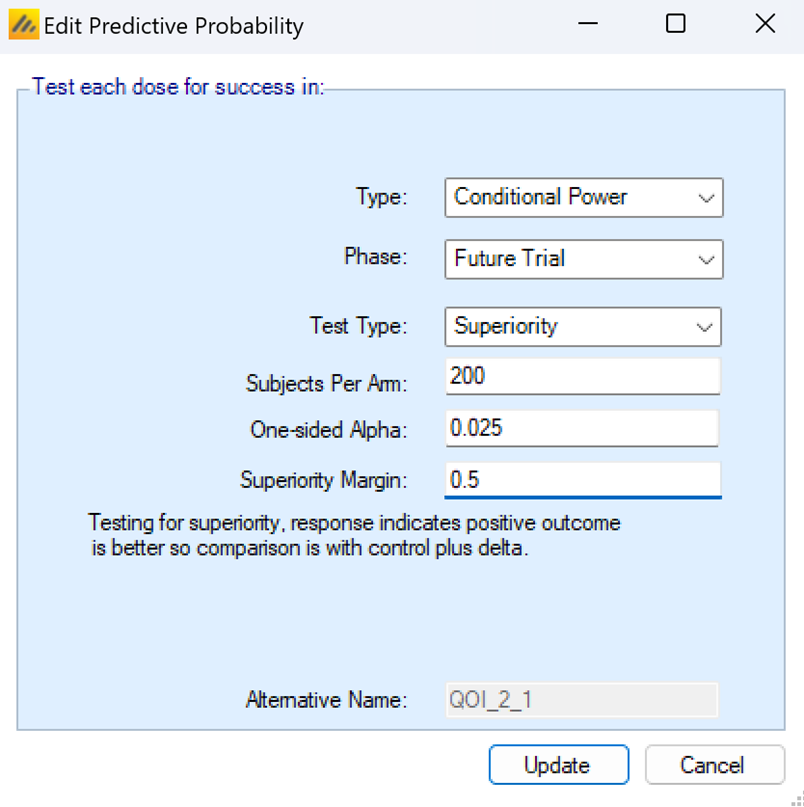
Task: Click the disabled Alternative Name field
Action: [581, 700]
